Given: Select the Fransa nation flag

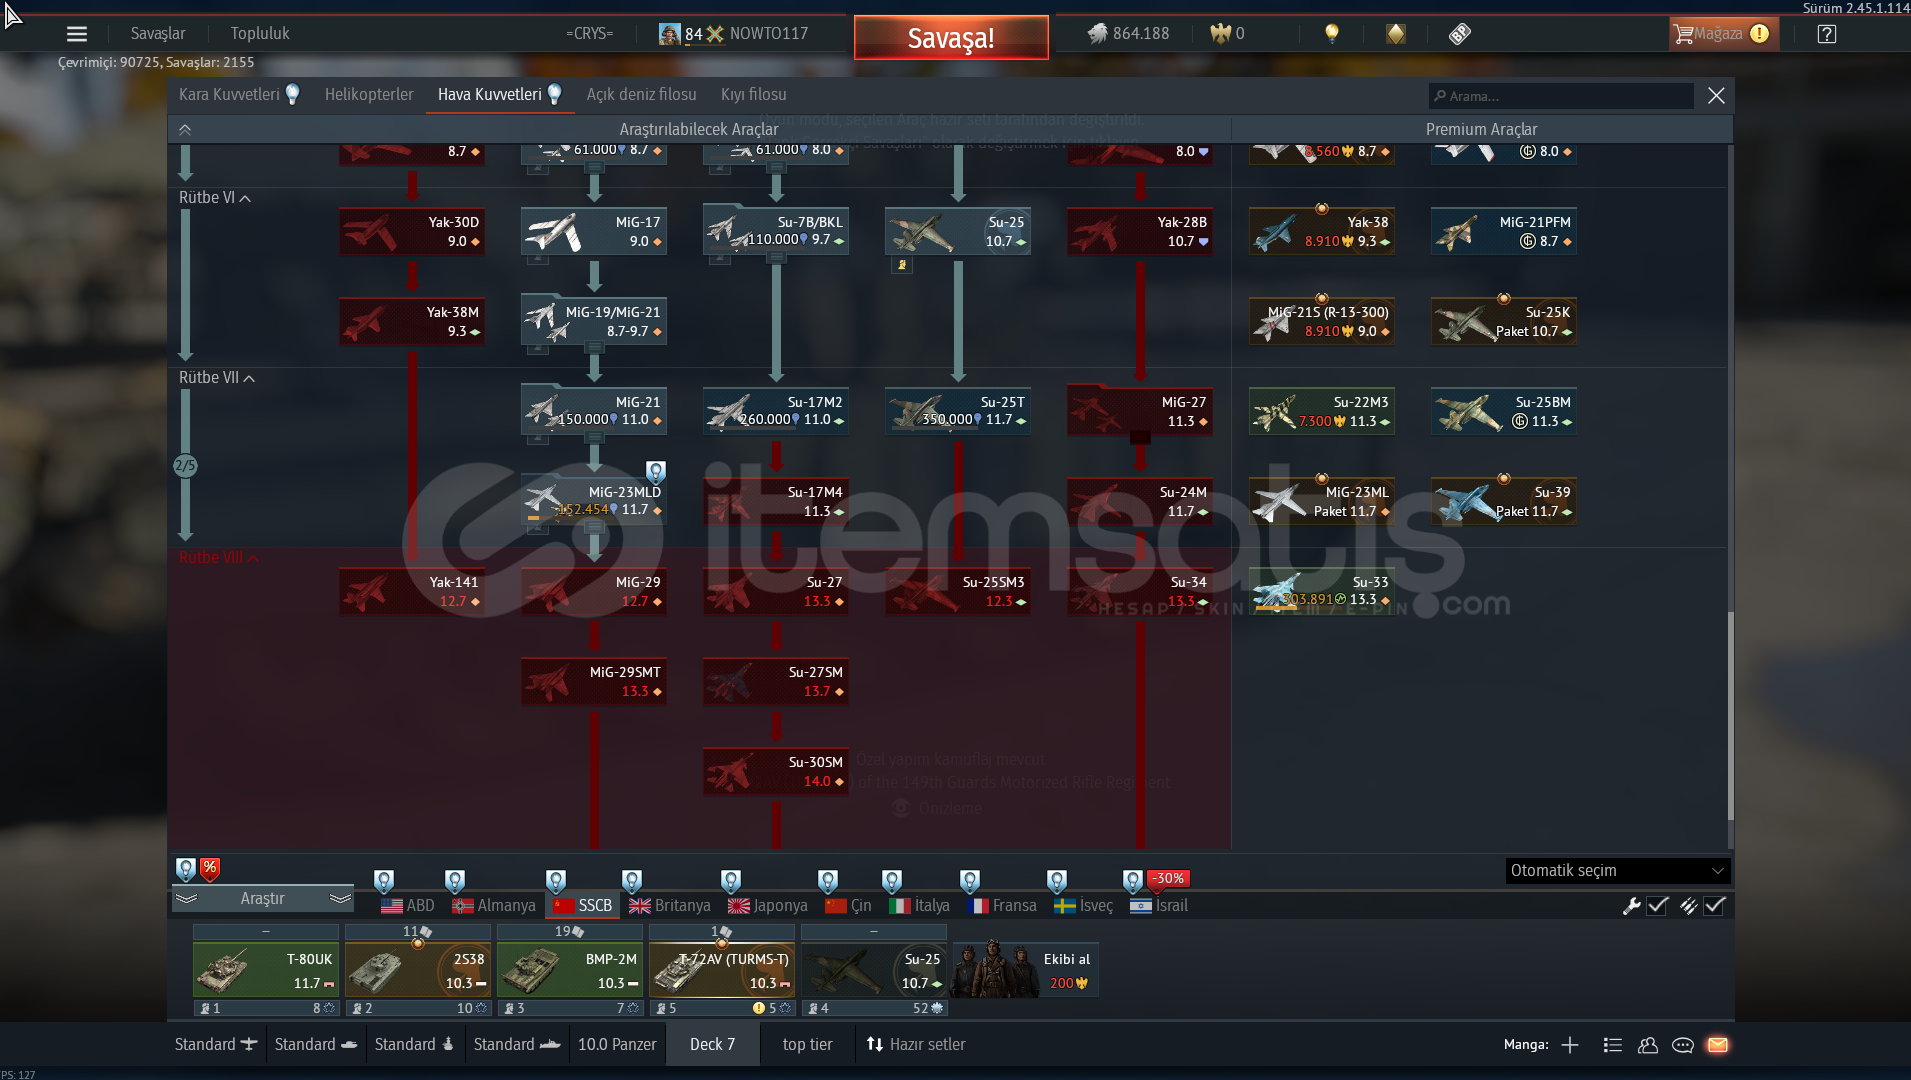Looking at the screenshot, I should tap(1002, 905).
